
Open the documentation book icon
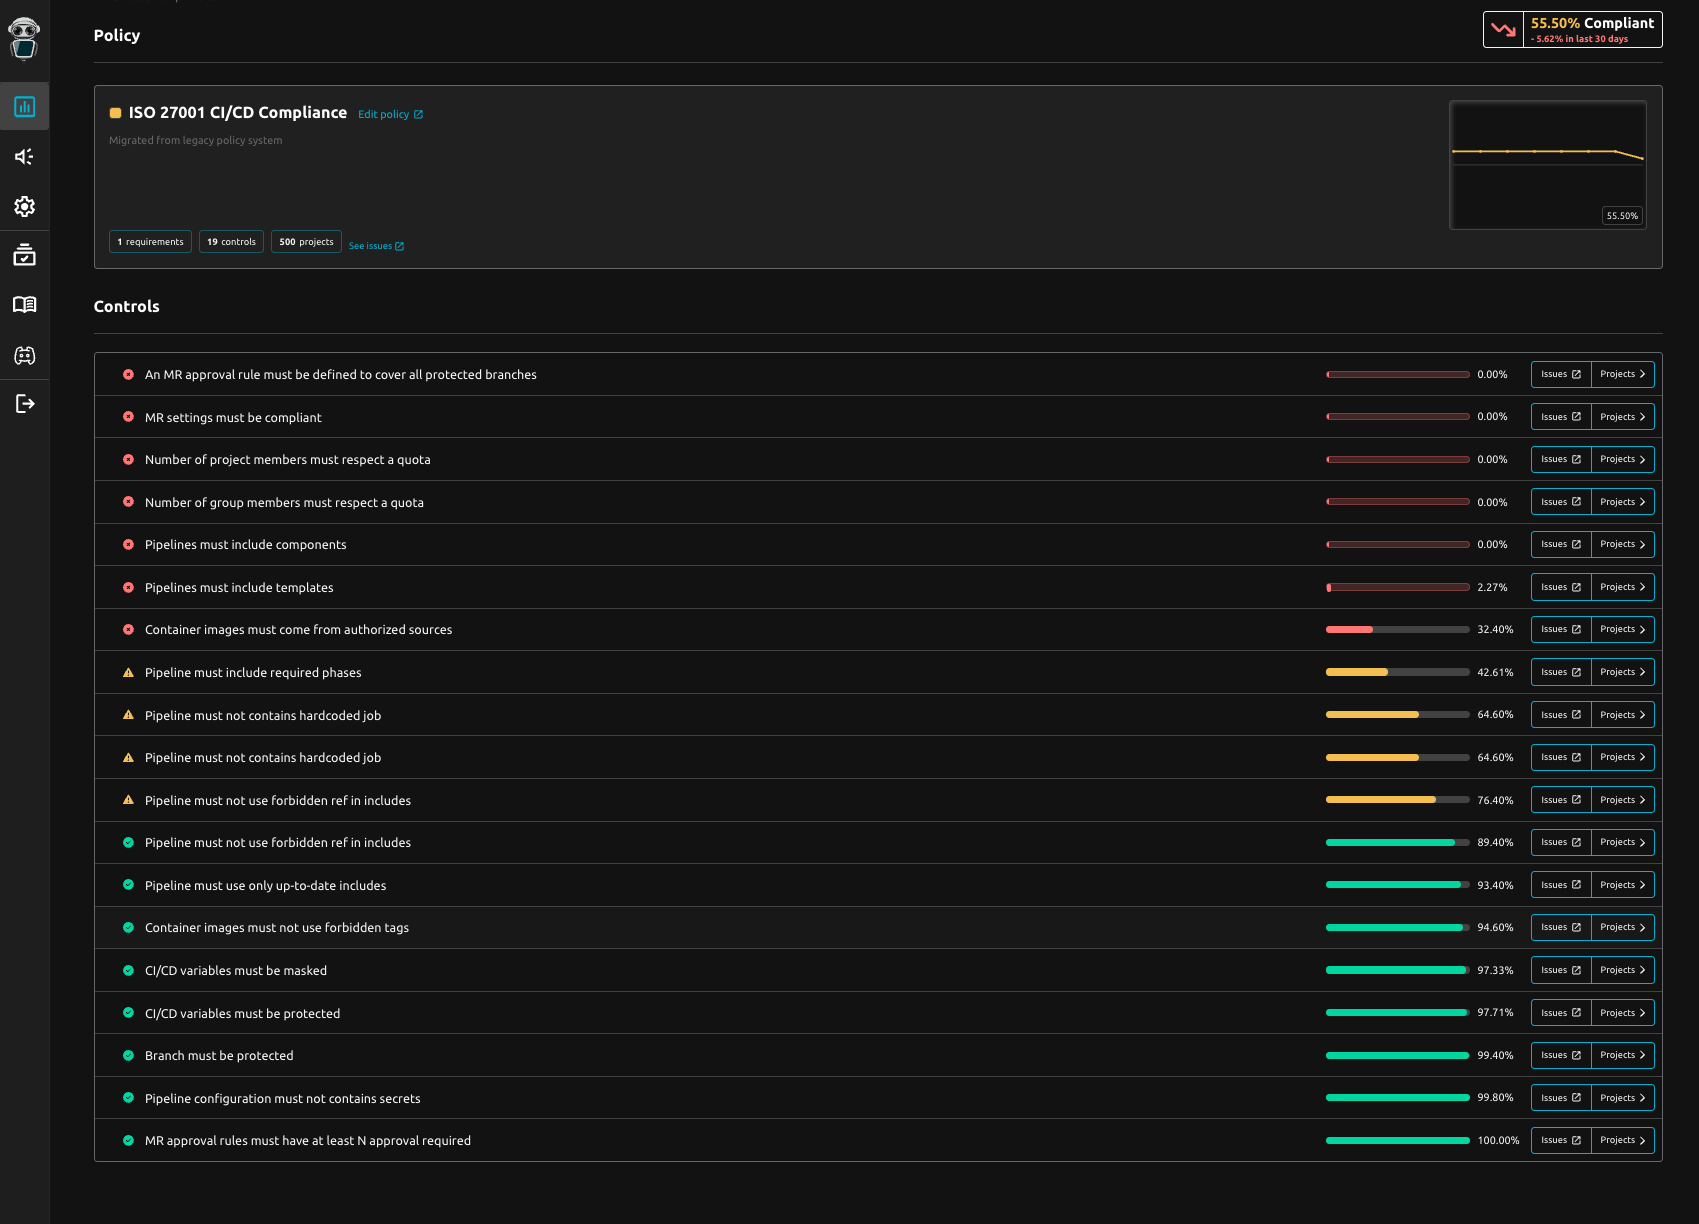[x=24, y=305]
